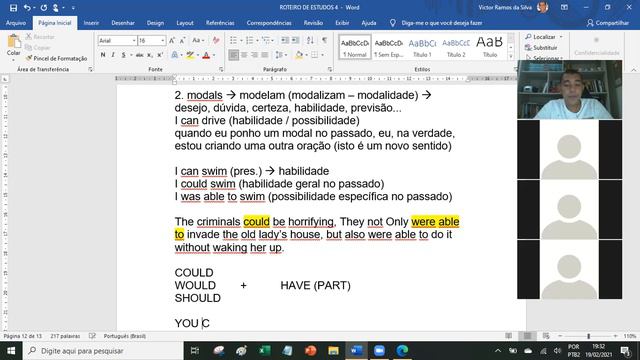Switch to Web Layout view in status bar
Image resolution: width=640 pixels, height=360 pixels.
(546, 336)
